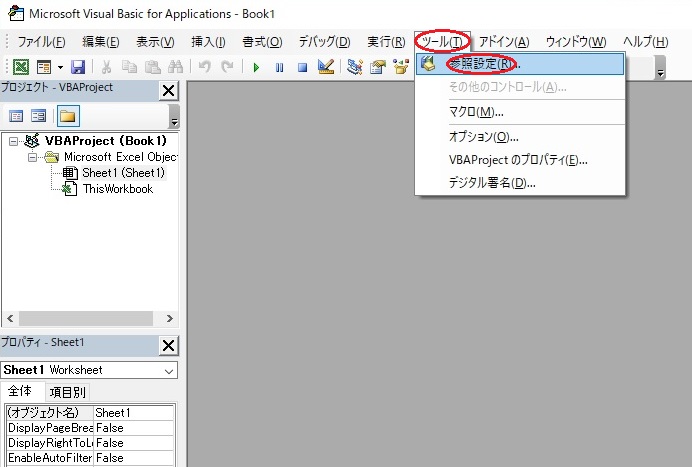Switch to 全体 properties tab
Screen dimensions: 692x467
[x=20, y=391]
